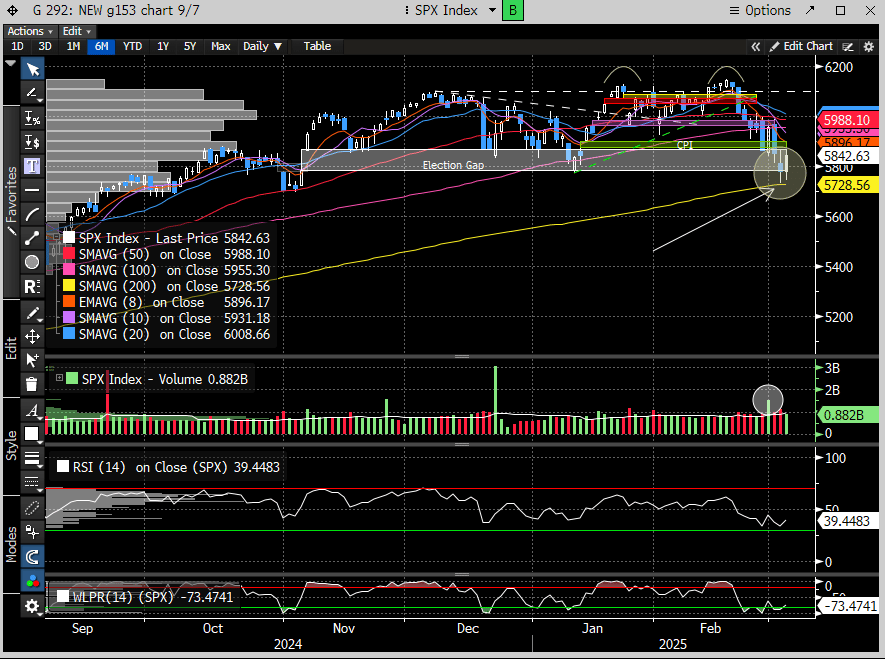The height and width of the screenshot is (659, 885).
Task: Select the four-way move tool
Action: (32, 337)
